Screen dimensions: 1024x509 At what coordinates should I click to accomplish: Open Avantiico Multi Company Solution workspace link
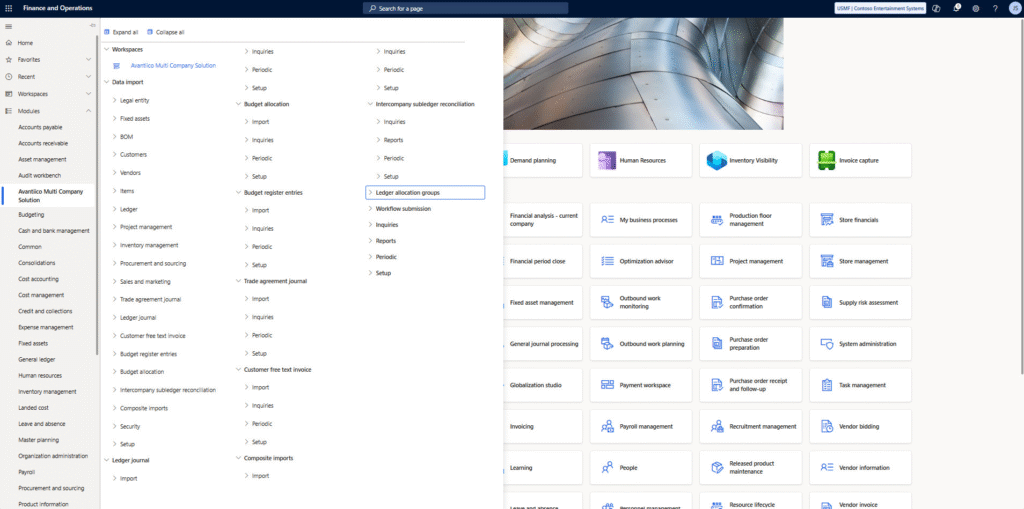[172, 66]
